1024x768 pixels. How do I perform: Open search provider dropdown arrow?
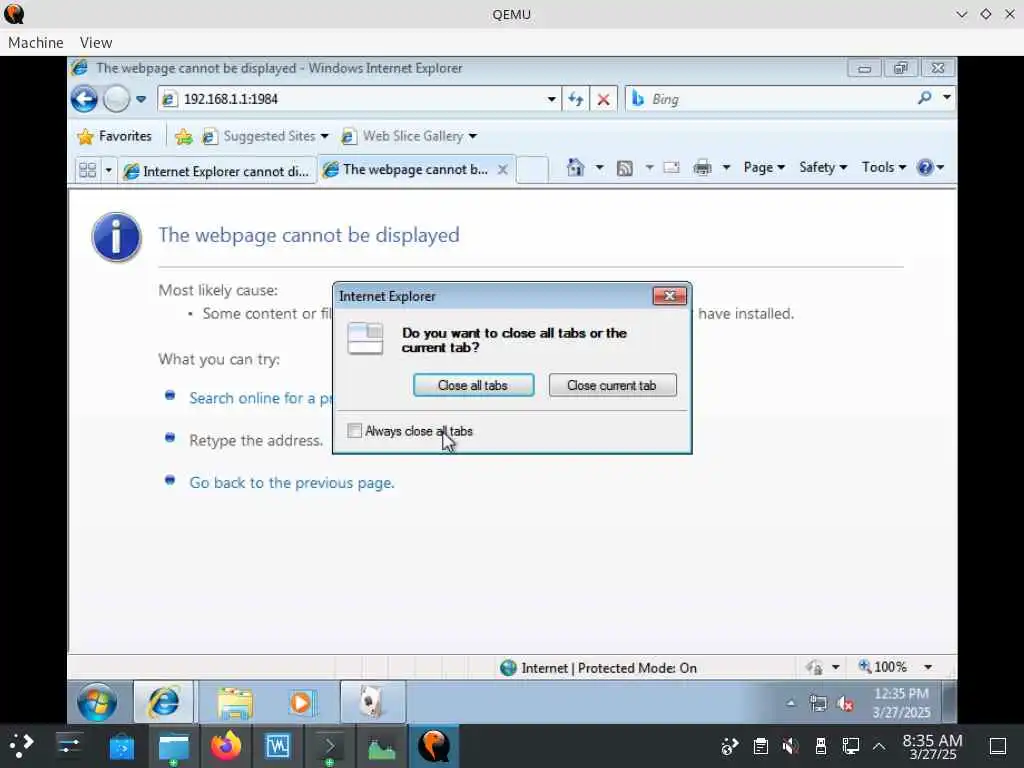coord(947,98)
